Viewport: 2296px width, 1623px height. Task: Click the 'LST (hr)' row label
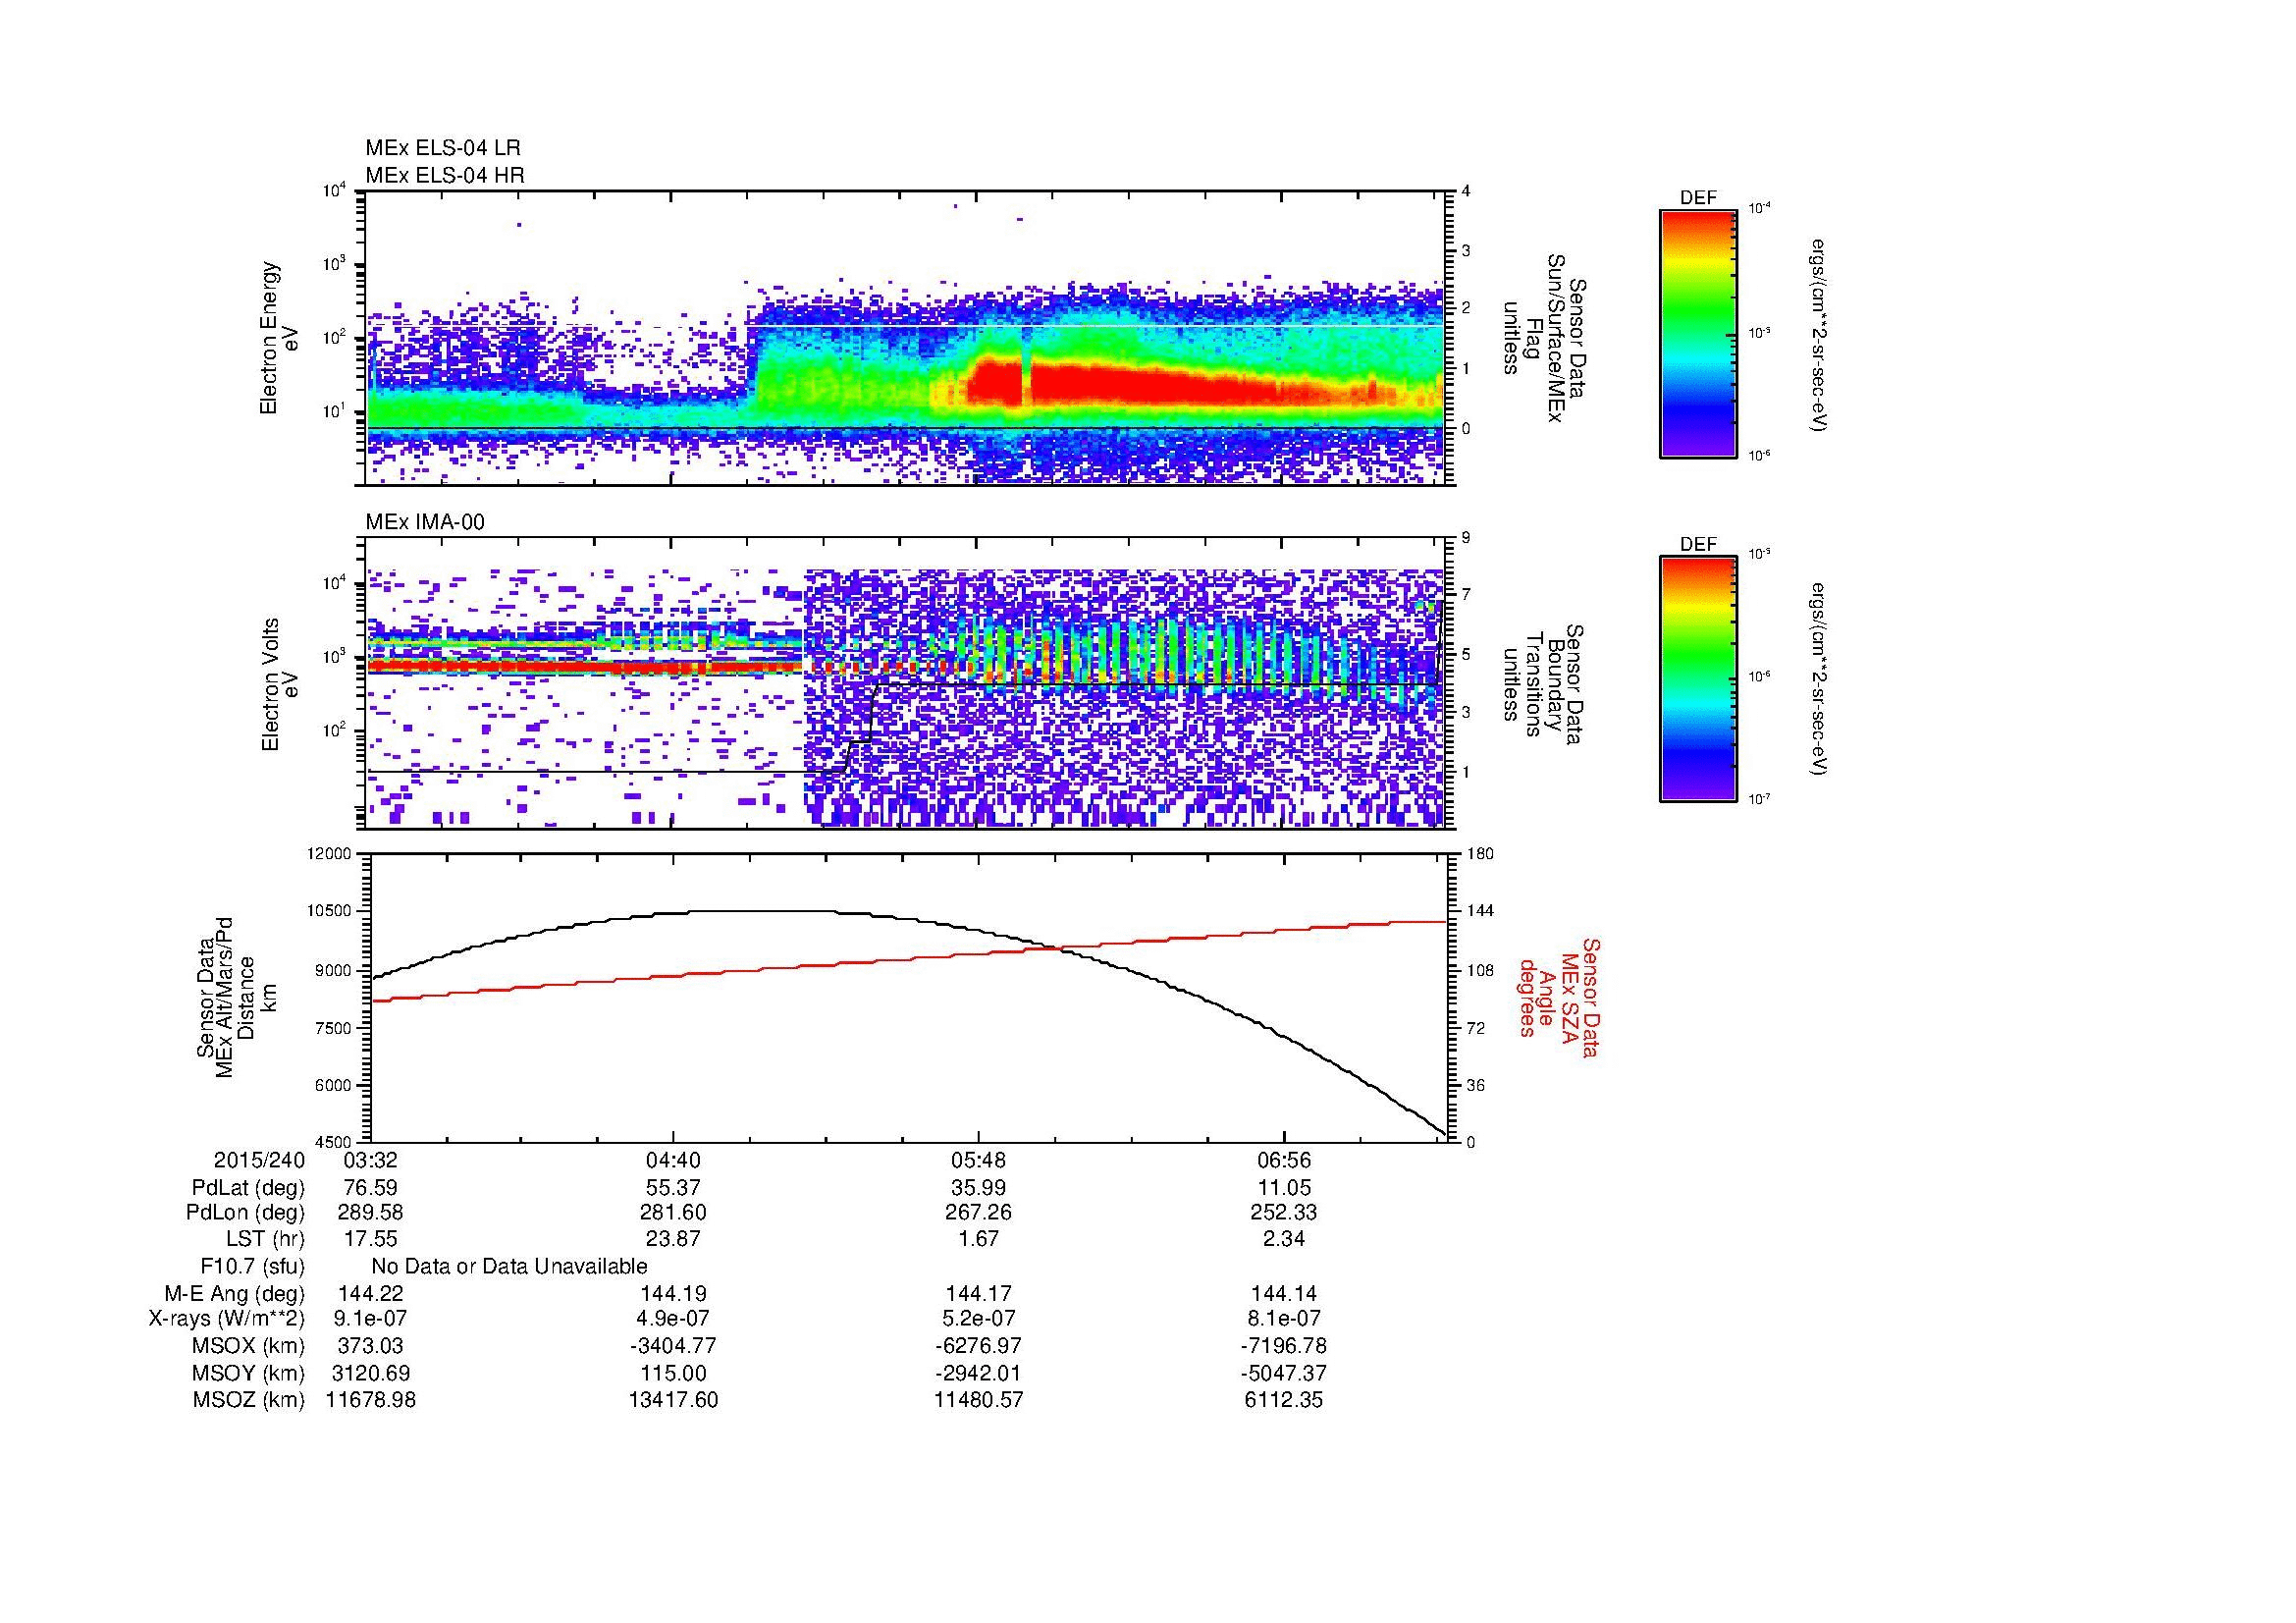coord(265,1239)
